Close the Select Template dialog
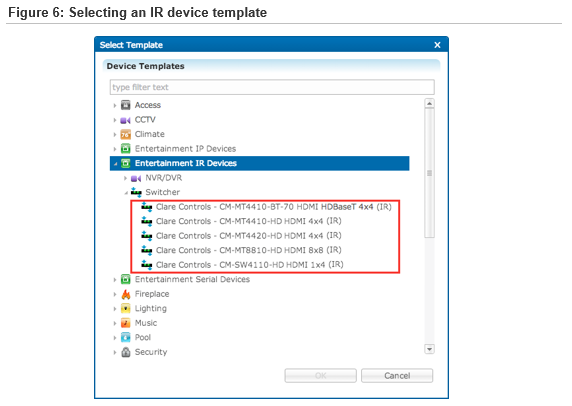 click(x=437, y=45)
